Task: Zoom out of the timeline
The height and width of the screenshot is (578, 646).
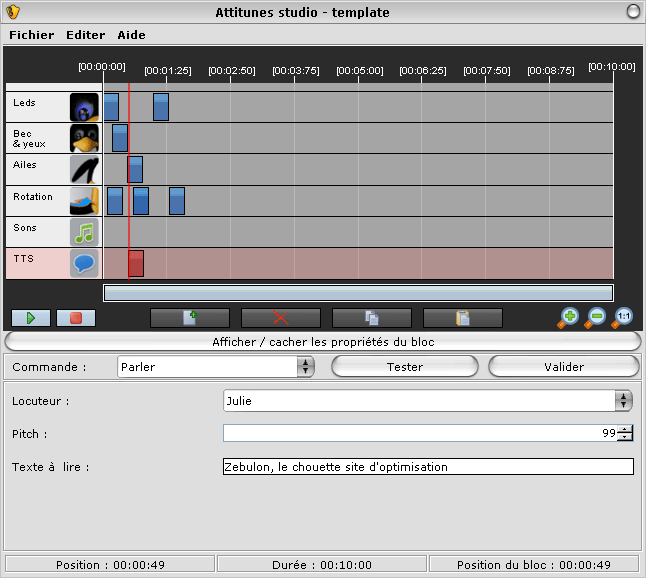Action: 595,318
